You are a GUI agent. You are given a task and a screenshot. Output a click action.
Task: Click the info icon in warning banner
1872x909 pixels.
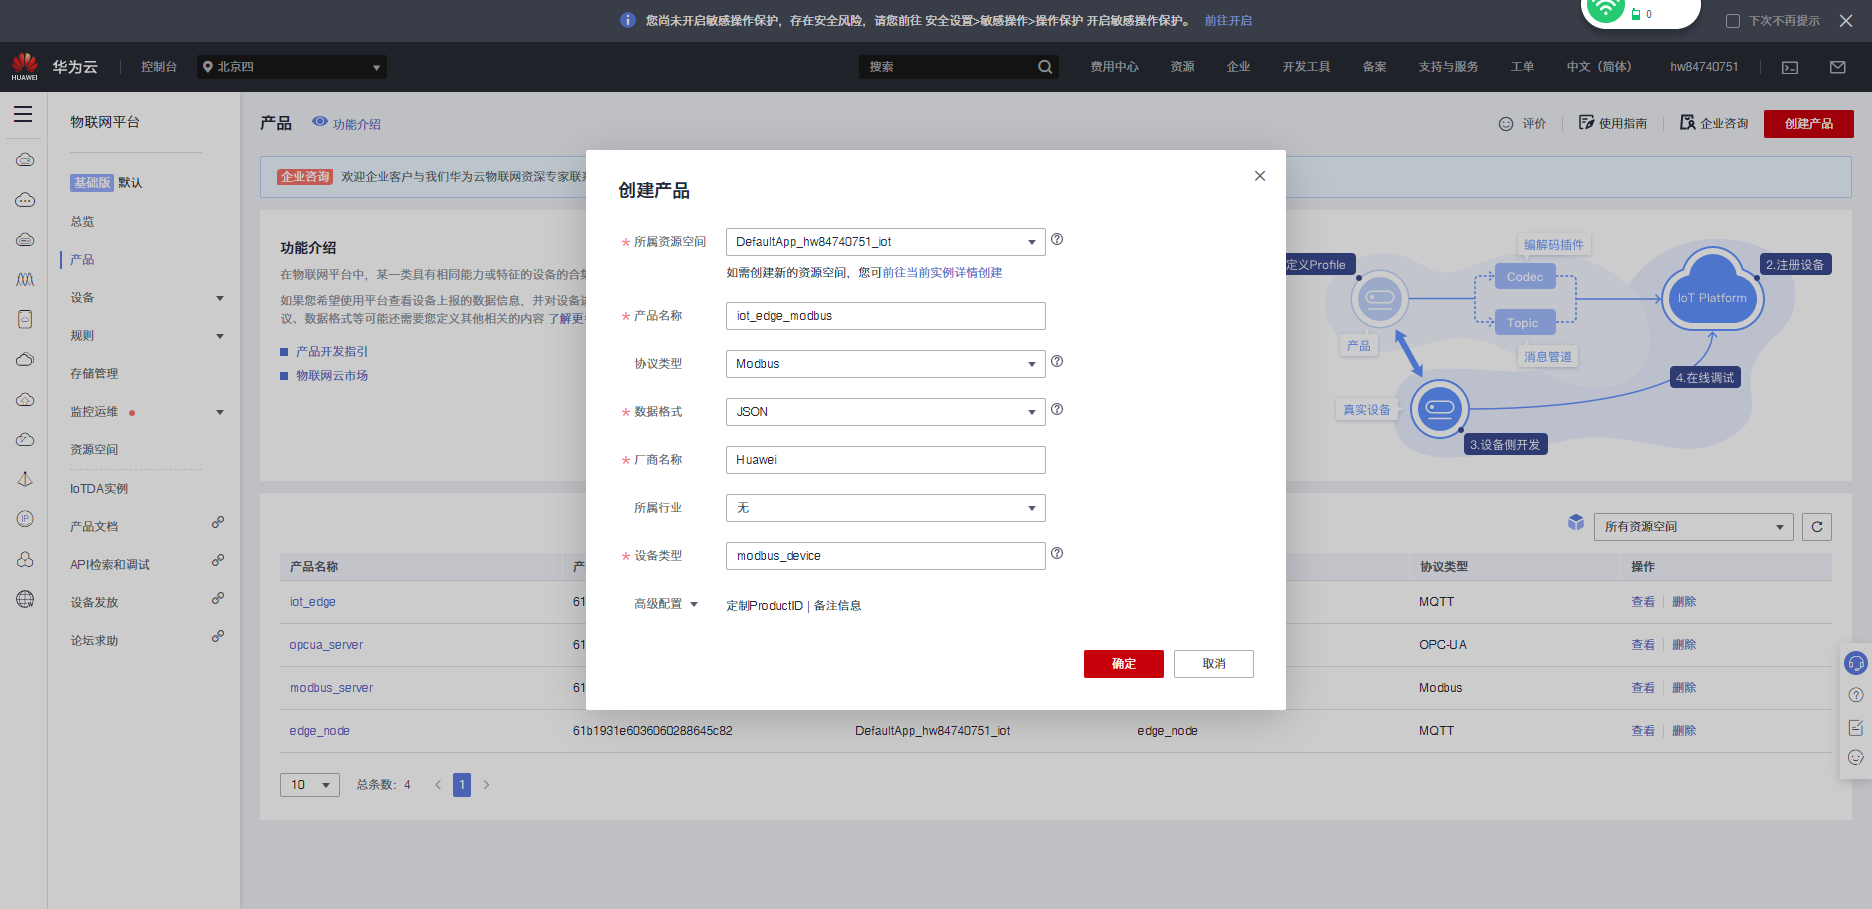(x=628, y=20)
